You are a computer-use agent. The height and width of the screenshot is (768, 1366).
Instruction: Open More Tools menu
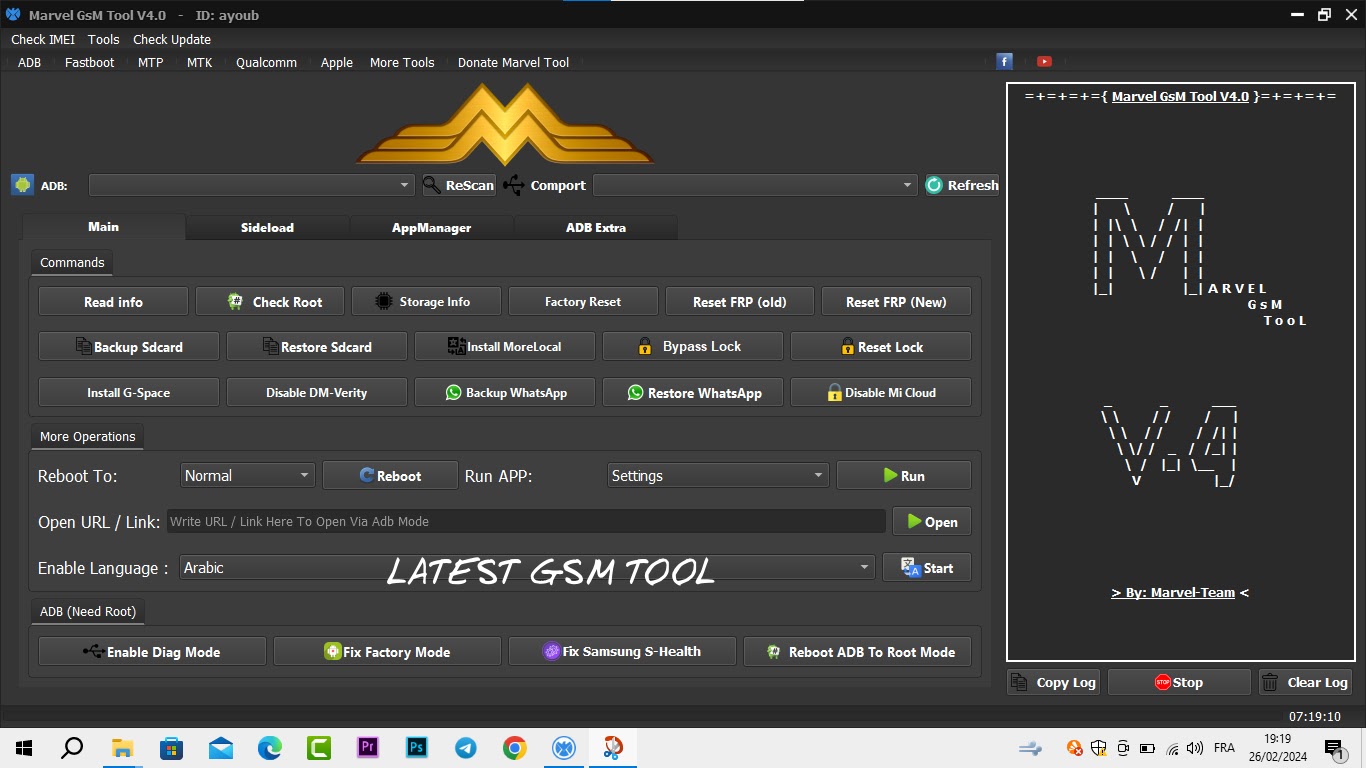point(402,62)
